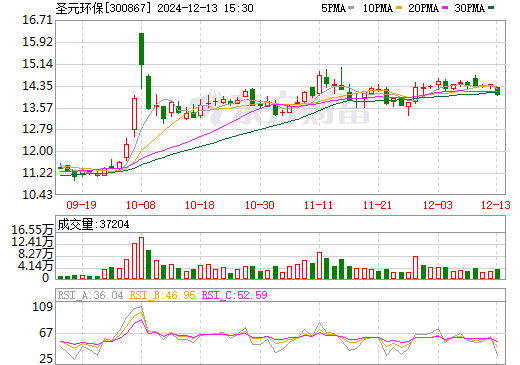
Task: Click the 30PMA green legend swatch
Action: click(491, 8)
